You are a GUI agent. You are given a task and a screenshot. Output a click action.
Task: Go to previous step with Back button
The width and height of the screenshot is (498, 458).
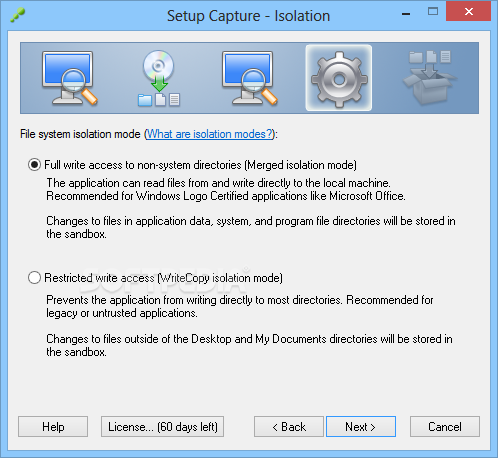tap(289, 426)
